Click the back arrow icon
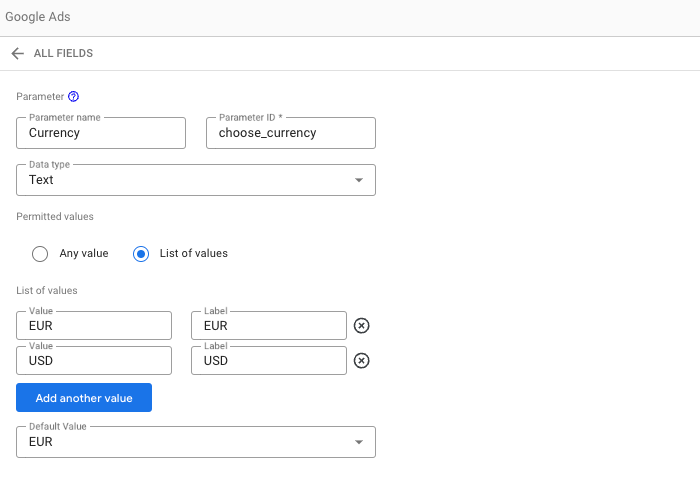Image resolution: width=700 pixels, height=498 pixels. pyautogui.click(x=17, y=53)
